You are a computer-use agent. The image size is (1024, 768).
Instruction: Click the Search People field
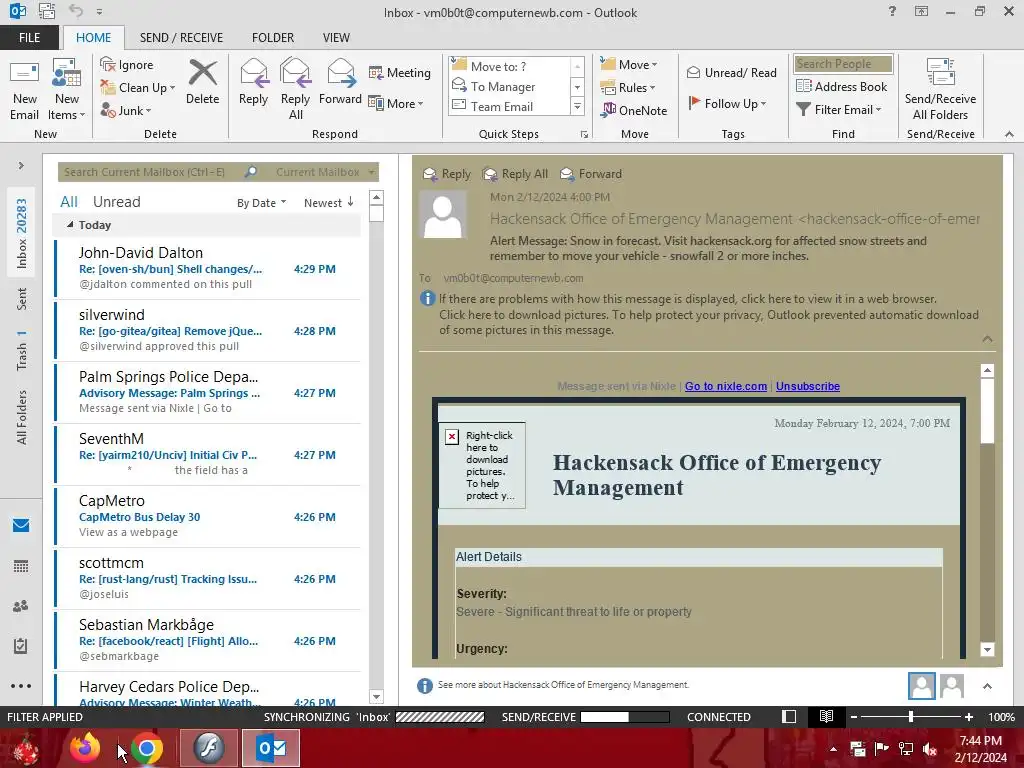843,63
